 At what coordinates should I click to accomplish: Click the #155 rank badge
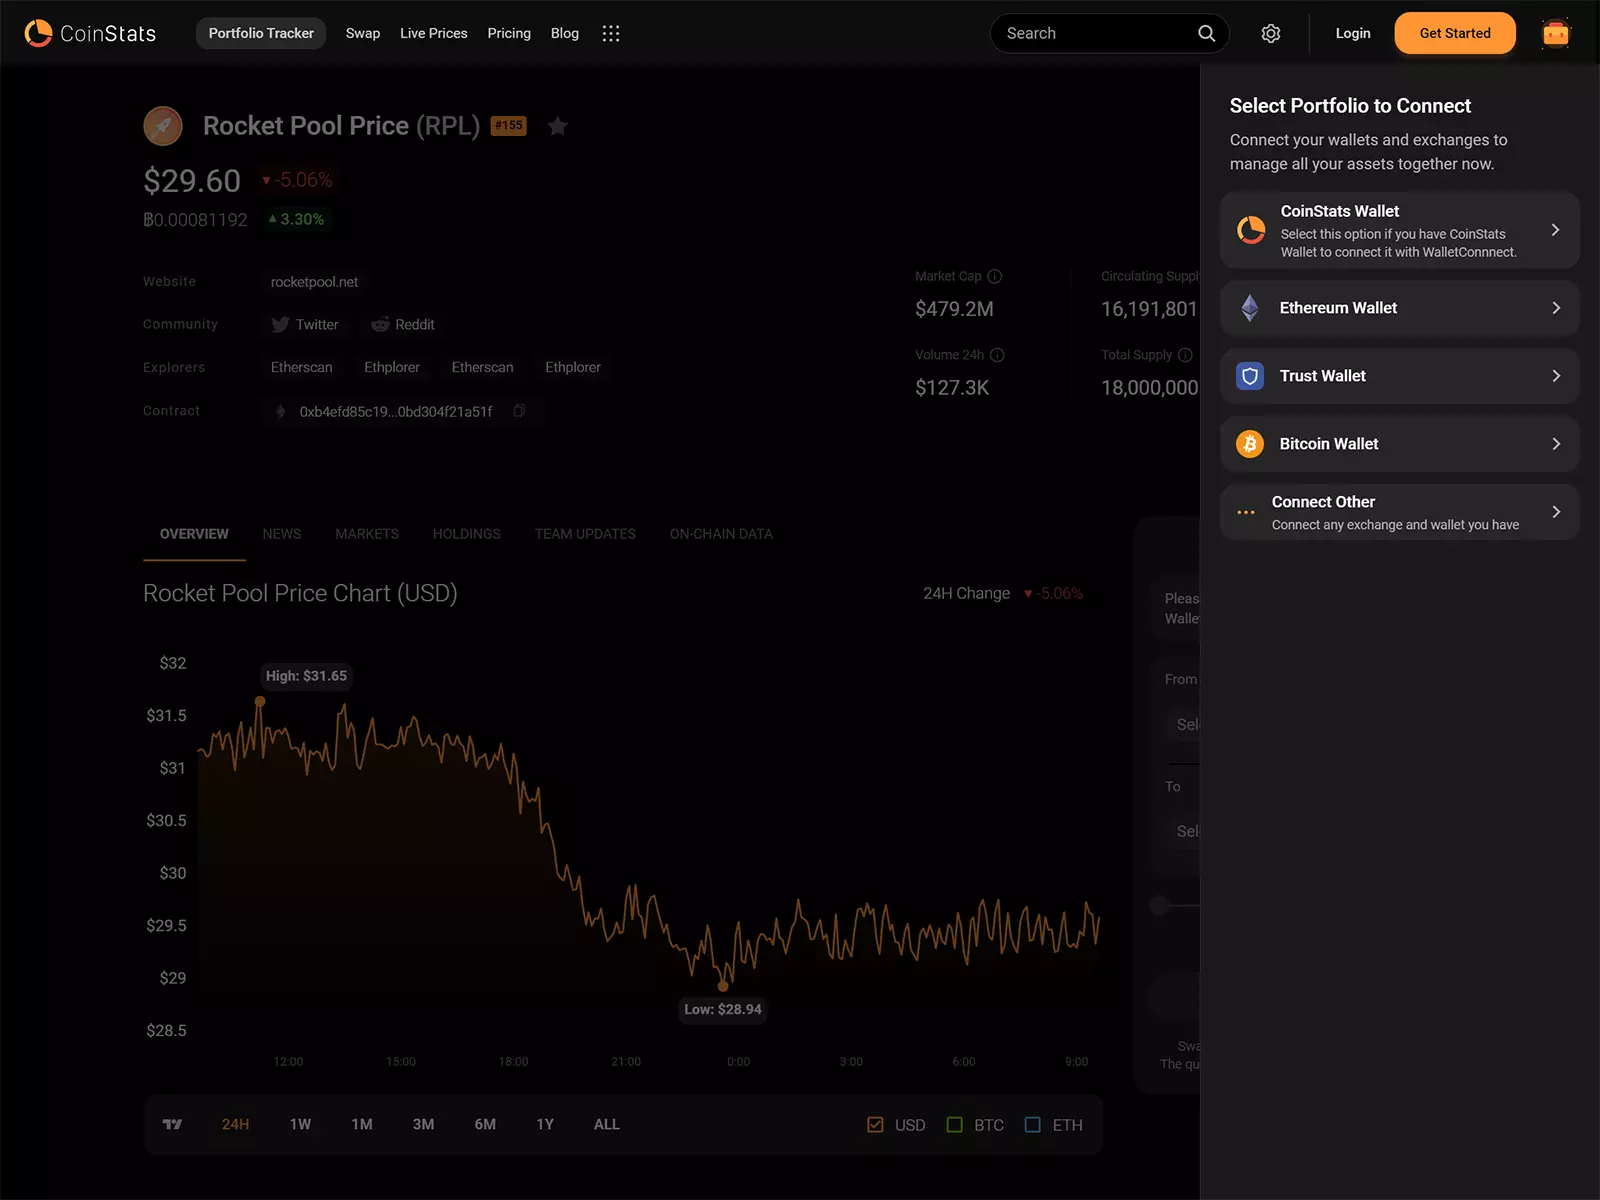[509, 126]
